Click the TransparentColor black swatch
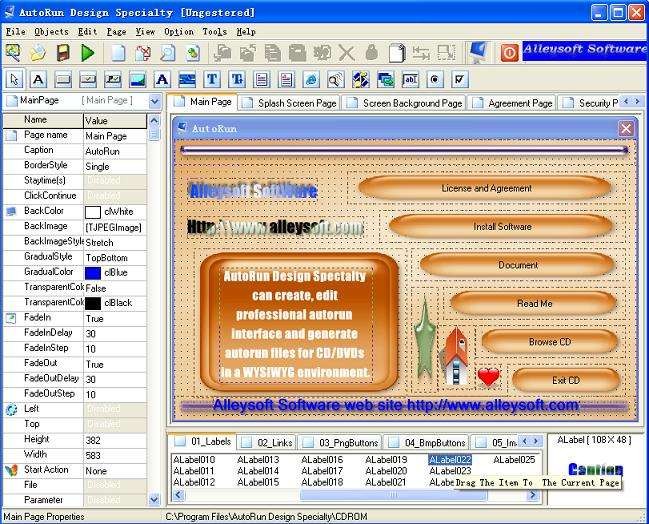 [x=93, y=303]
